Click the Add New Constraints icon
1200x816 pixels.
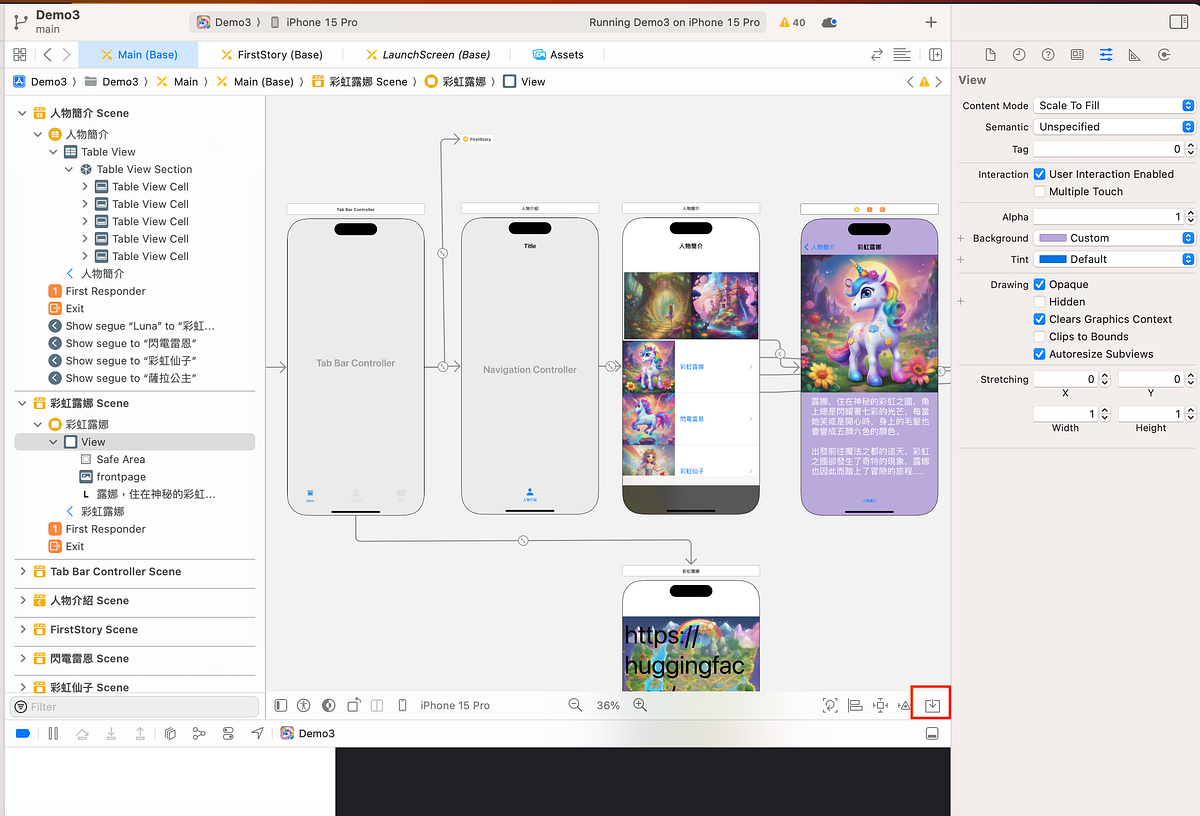click(880, 705)
